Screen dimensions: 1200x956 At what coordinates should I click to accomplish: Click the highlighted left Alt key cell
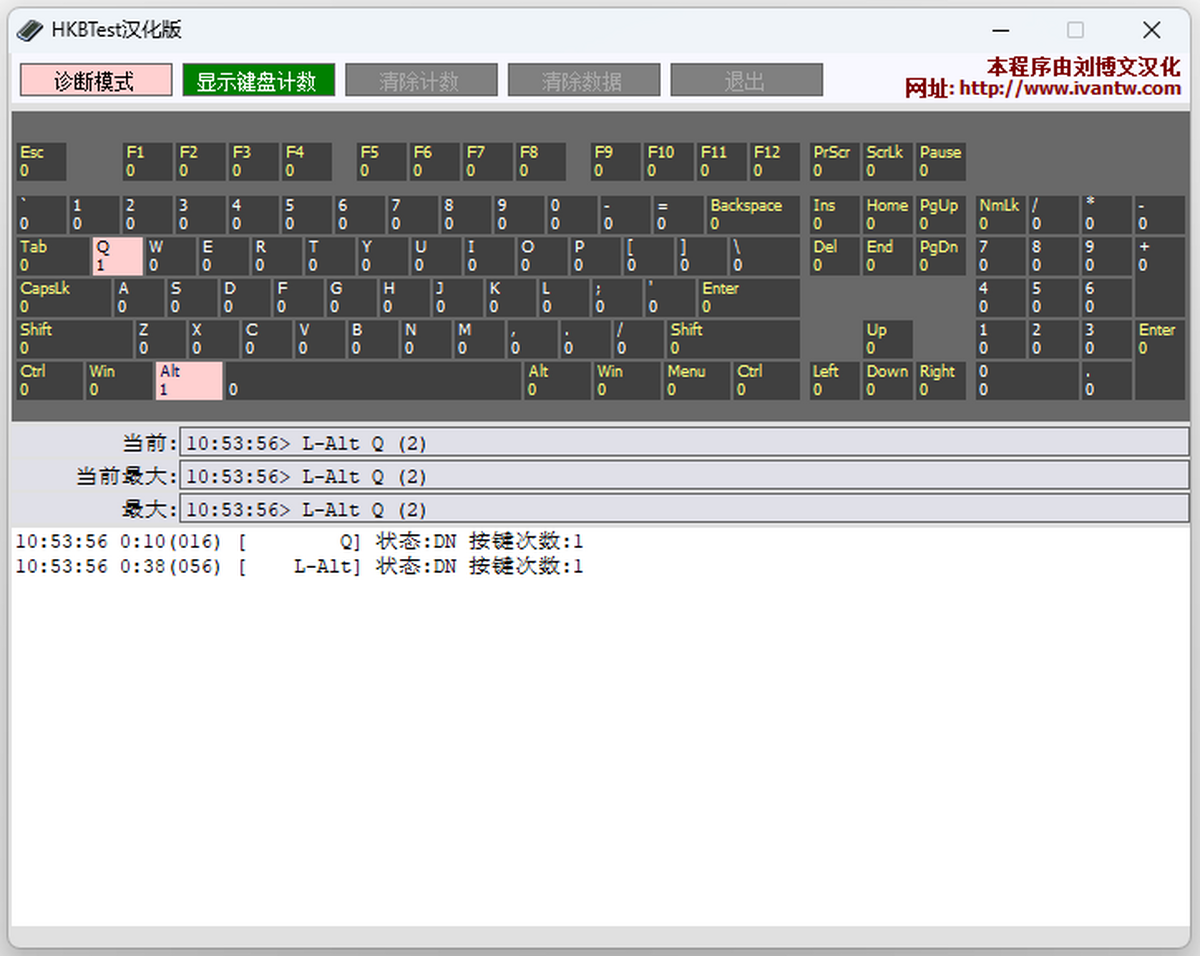pos(188,380)
